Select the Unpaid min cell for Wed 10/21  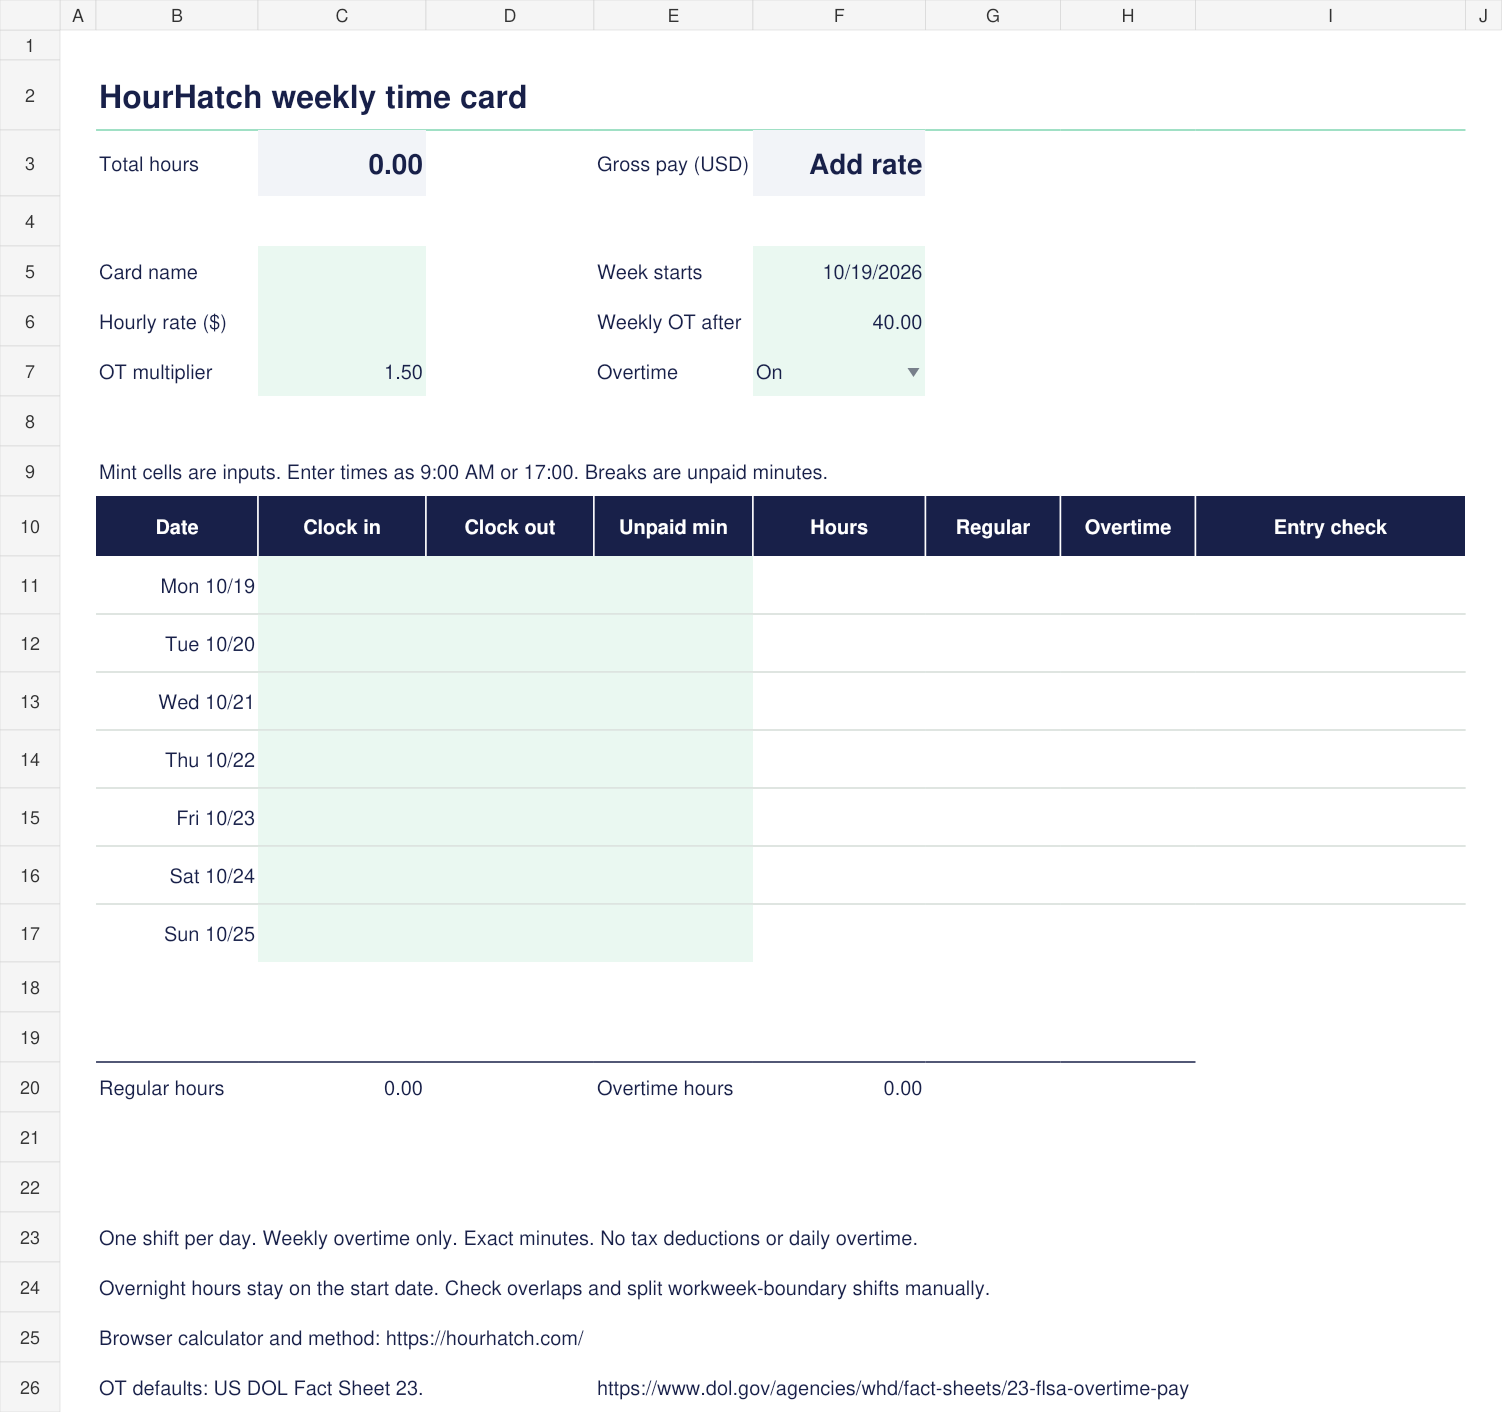pyautogui.click(x=673, y=702)
